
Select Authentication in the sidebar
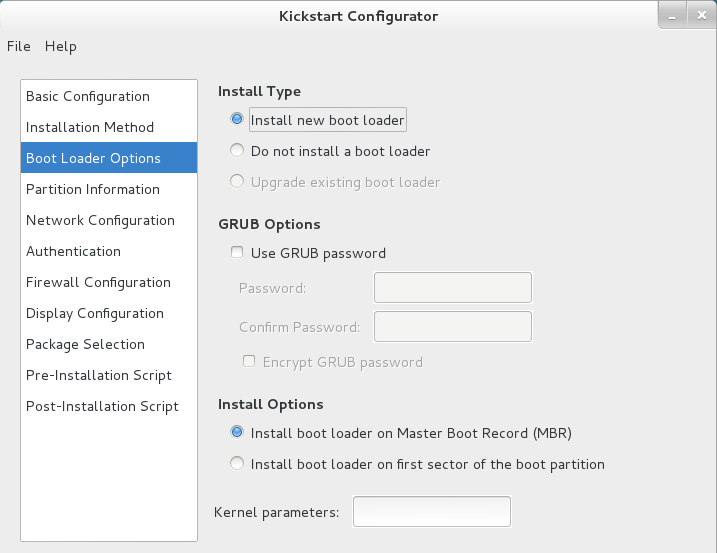(73, 251)
